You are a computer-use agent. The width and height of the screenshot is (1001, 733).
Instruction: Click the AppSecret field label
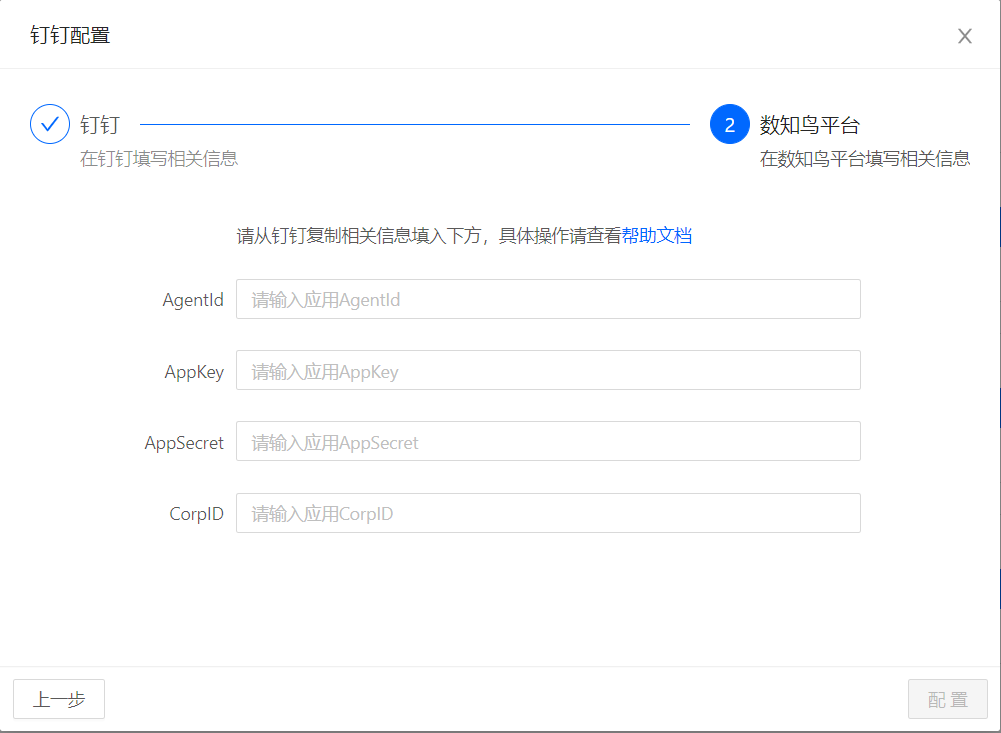point(184,442)
